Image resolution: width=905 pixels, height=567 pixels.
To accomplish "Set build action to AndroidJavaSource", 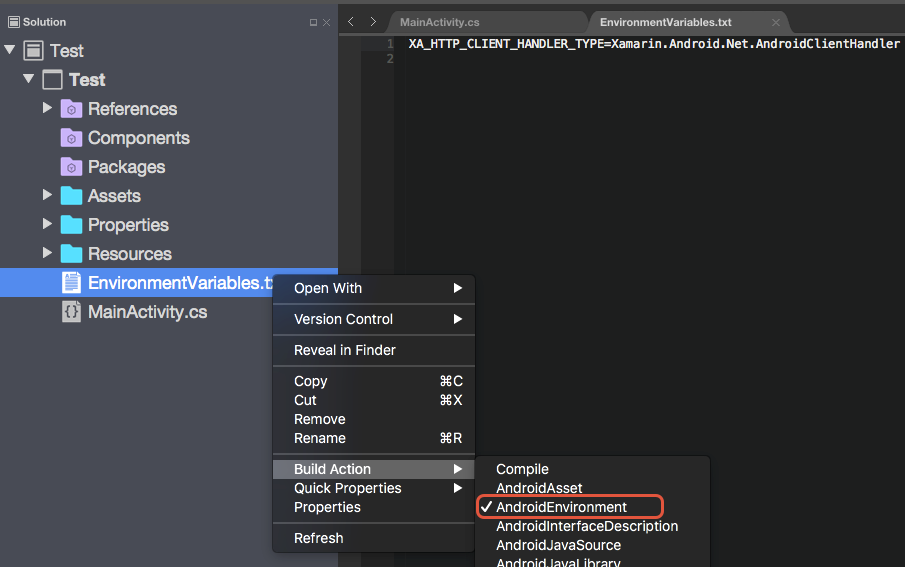I will (x=593, y=546).
